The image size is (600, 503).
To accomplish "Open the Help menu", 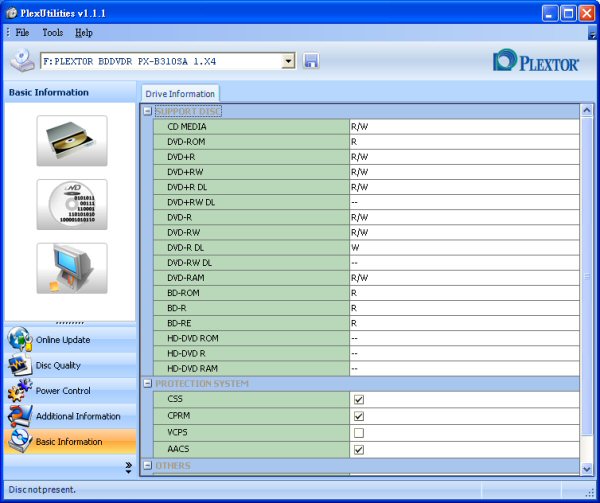I will [83, 33].
